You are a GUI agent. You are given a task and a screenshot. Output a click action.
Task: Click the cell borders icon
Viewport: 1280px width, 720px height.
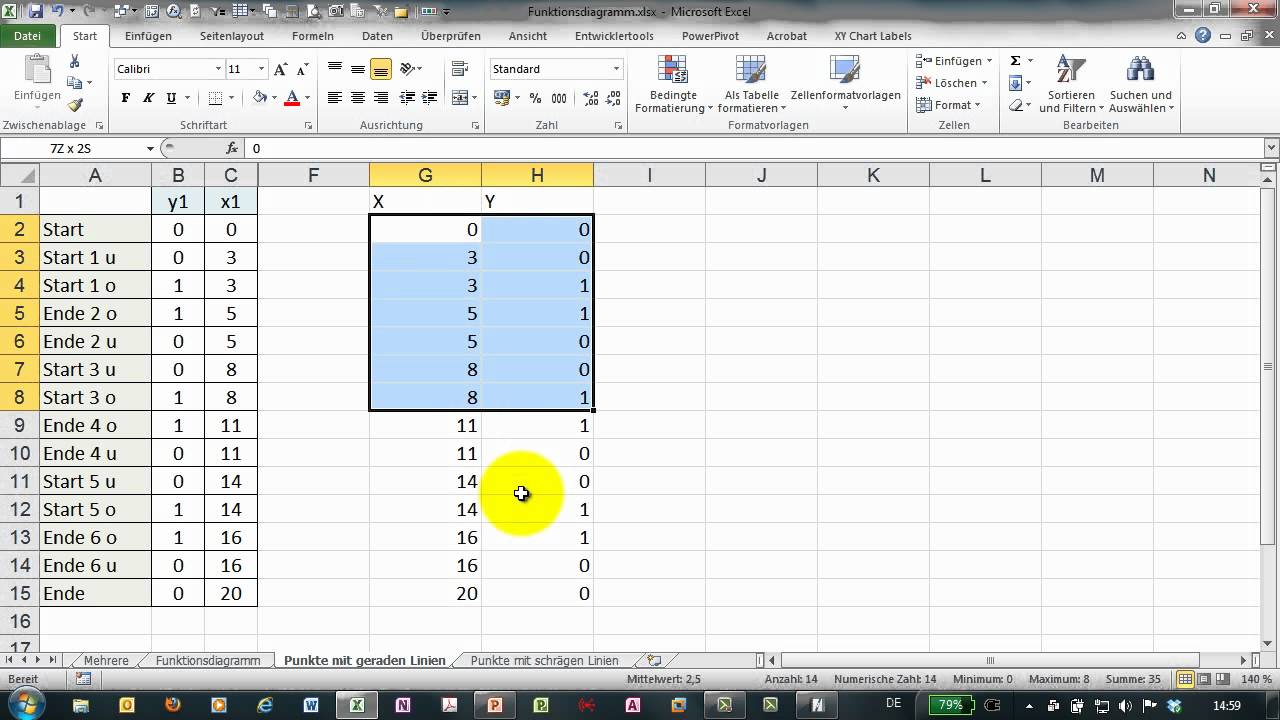pyautogui.click(x=215, y=98)
